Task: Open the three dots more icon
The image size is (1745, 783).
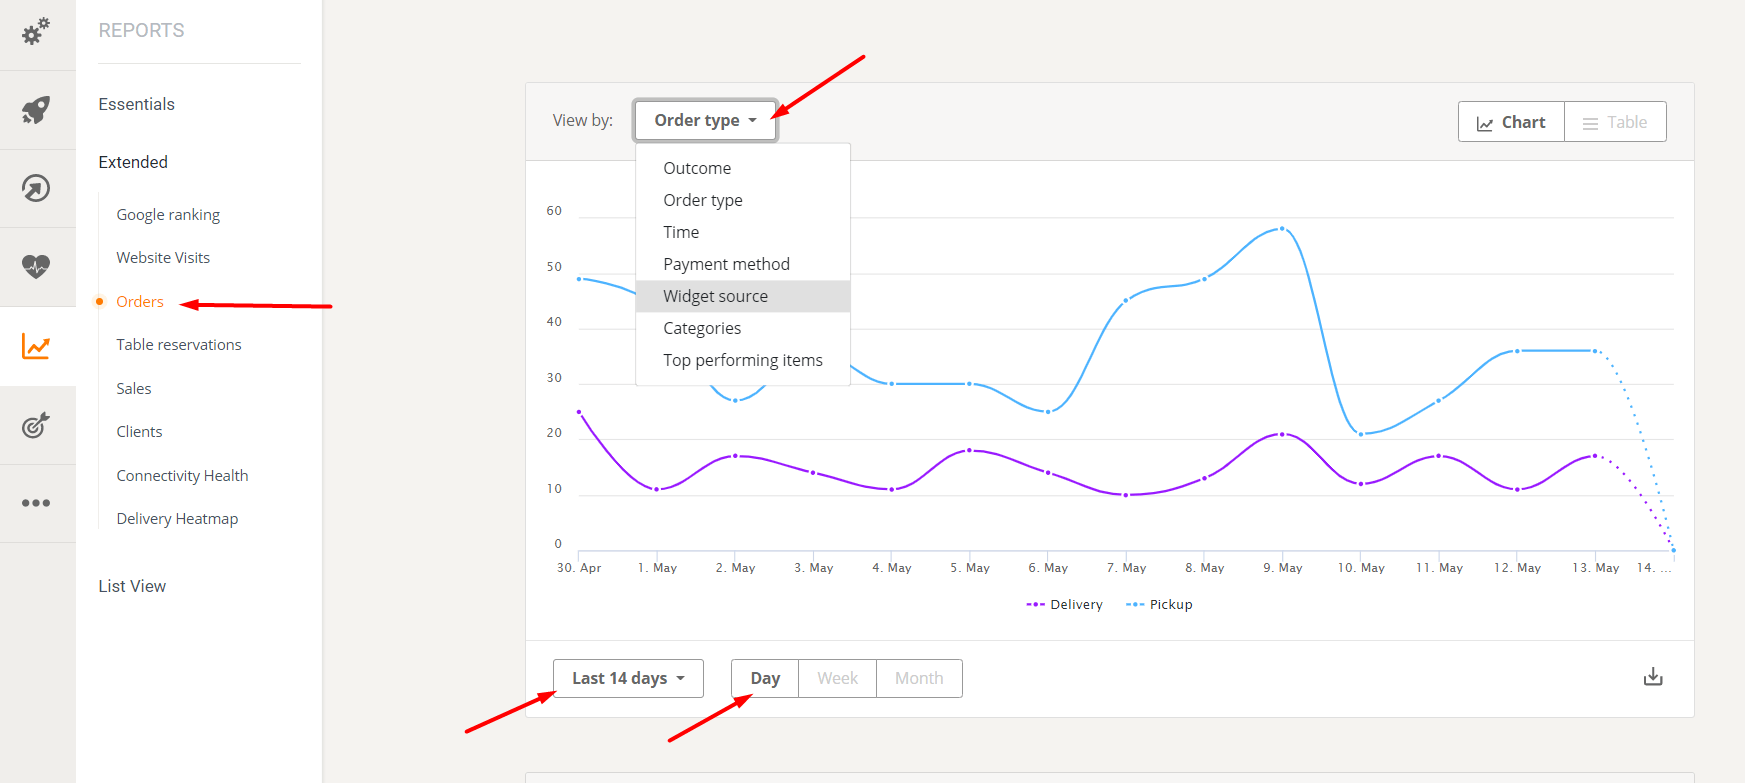Action: point(36,503)
